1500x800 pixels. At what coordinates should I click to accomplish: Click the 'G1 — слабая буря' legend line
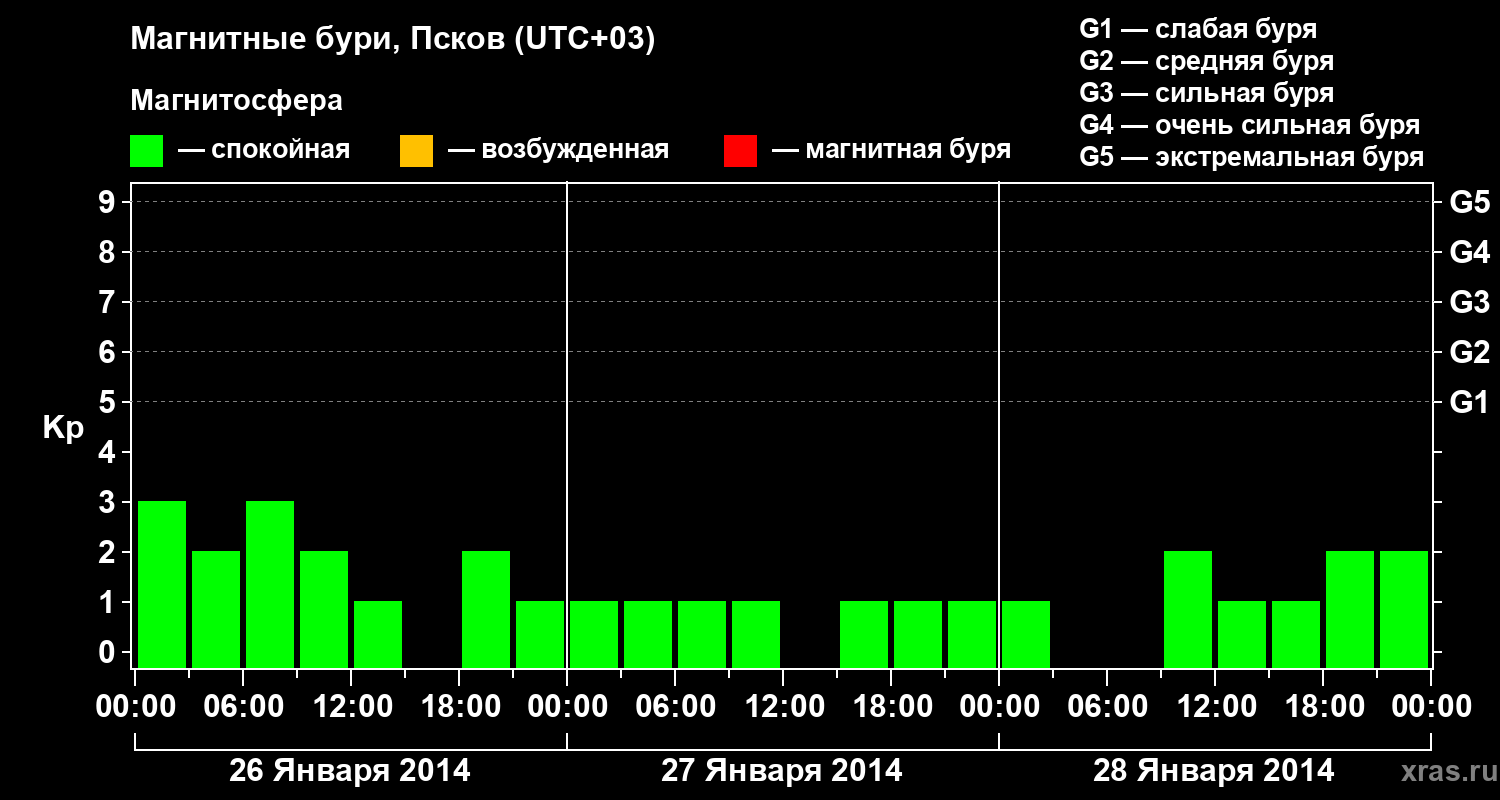[x=1198, y=28]
